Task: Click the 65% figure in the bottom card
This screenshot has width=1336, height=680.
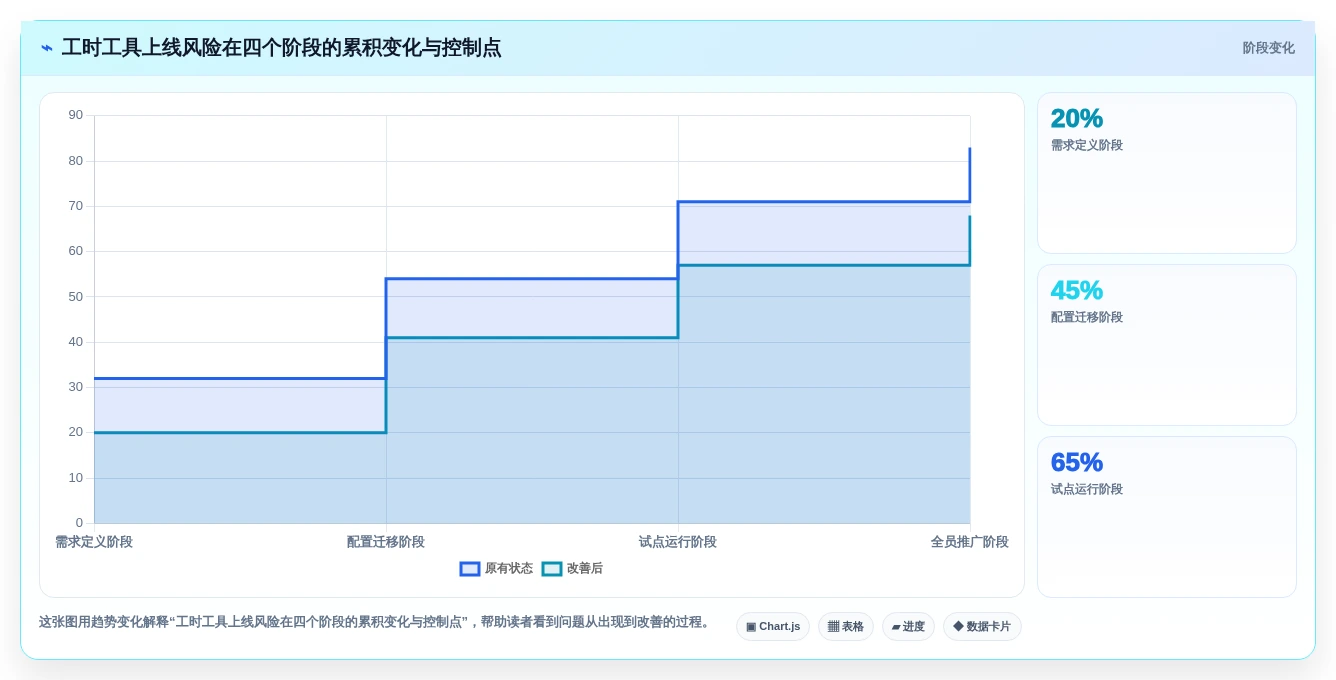Action: pos(1077,462)
